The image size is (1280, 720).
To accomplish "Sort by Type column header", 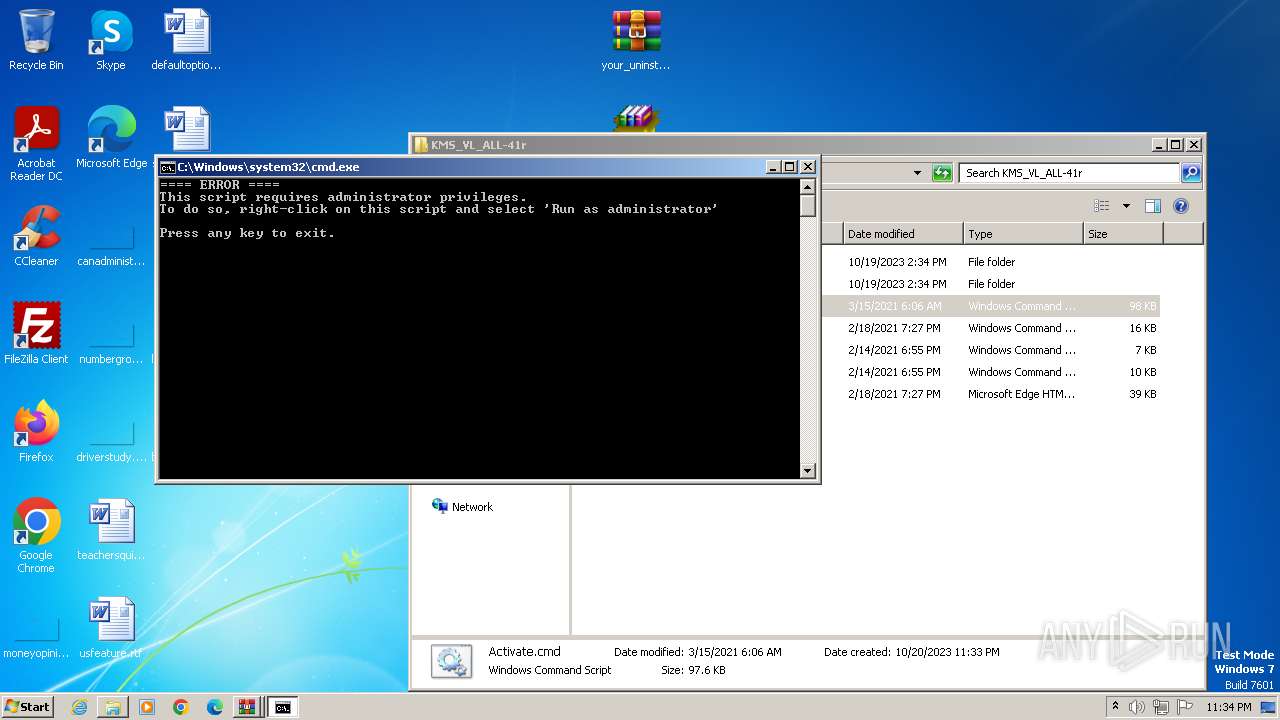I will (x=1023, y=234).
